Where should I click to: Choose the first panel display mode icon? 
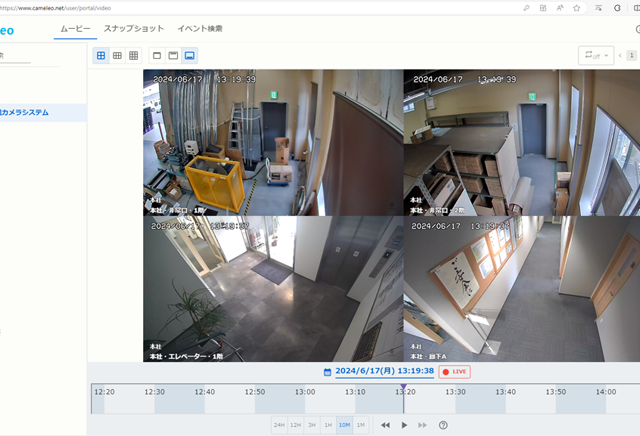point(156,56)
